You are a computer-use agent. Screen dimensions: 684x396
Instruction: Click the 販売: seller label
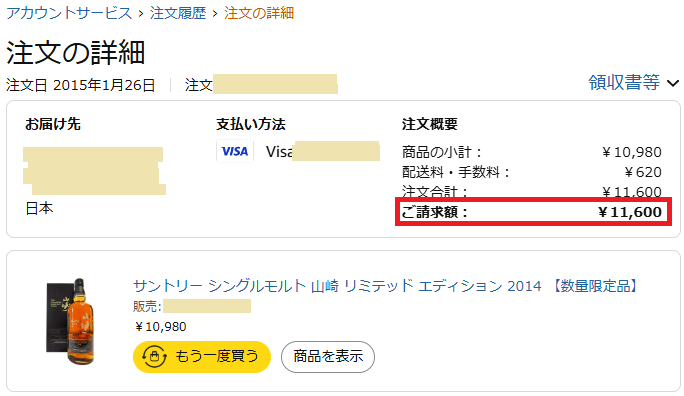click(147, 306)
